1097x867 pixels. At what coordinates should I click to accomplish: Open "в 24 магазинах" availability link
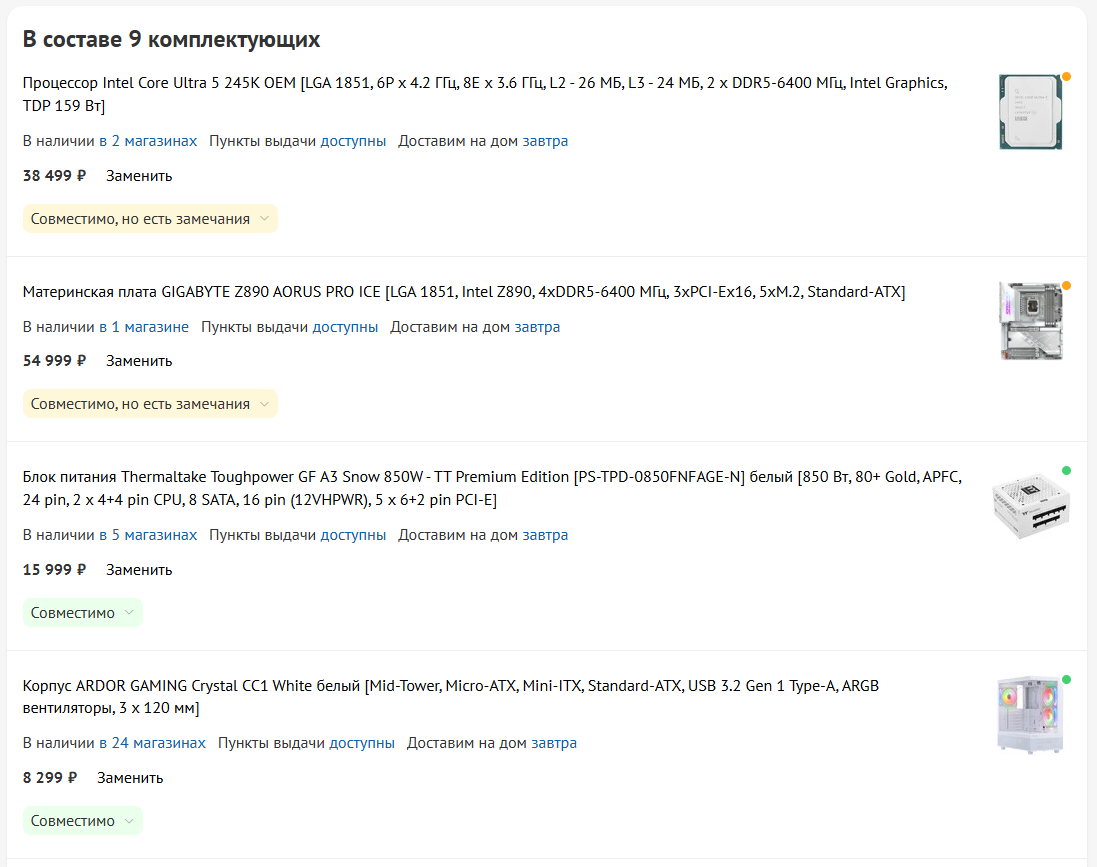coord(153,742)
